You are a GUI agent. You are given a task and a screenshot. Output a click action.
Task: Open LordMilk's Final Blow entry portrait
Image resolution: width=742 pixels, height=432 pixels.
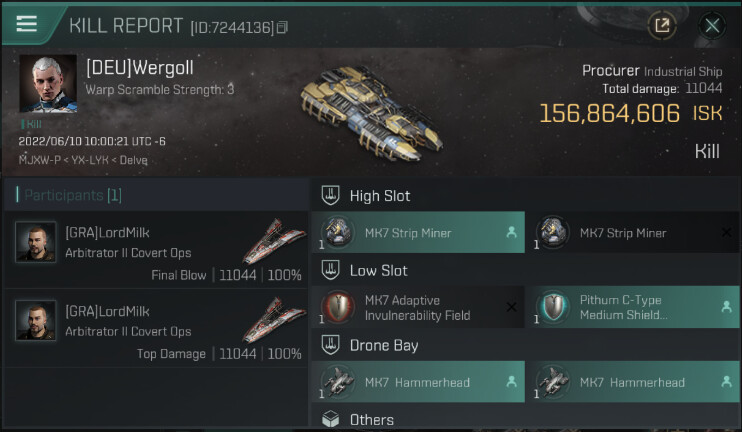(36, 243)
